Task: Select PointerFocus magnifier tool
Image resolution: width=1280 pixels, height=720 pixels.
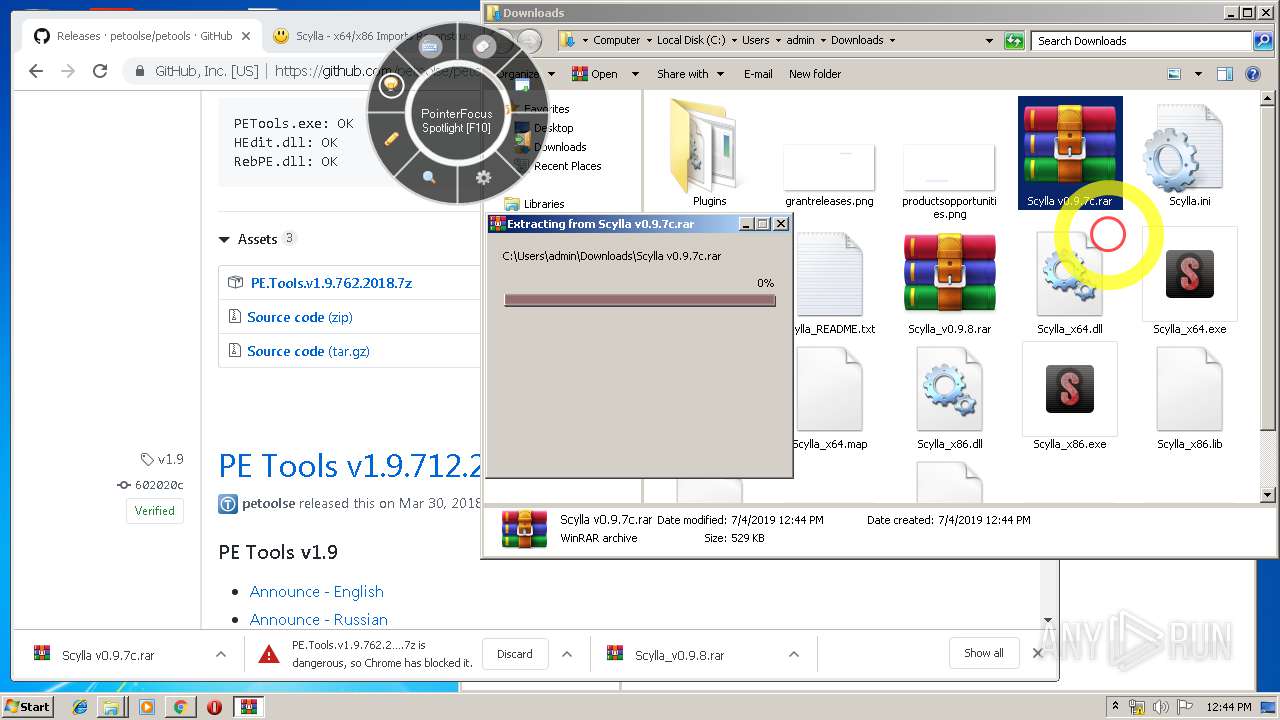Action: point(429,177)
